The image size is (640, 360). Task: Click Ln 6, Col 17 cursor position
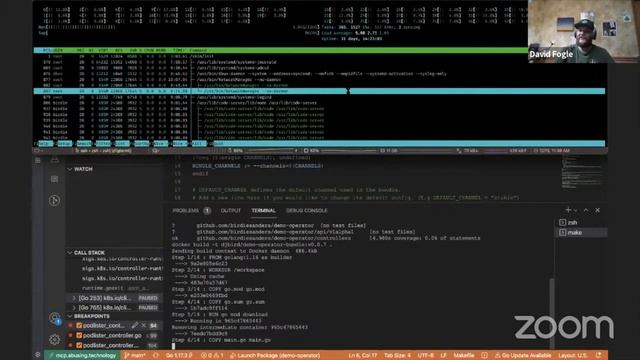363,356
